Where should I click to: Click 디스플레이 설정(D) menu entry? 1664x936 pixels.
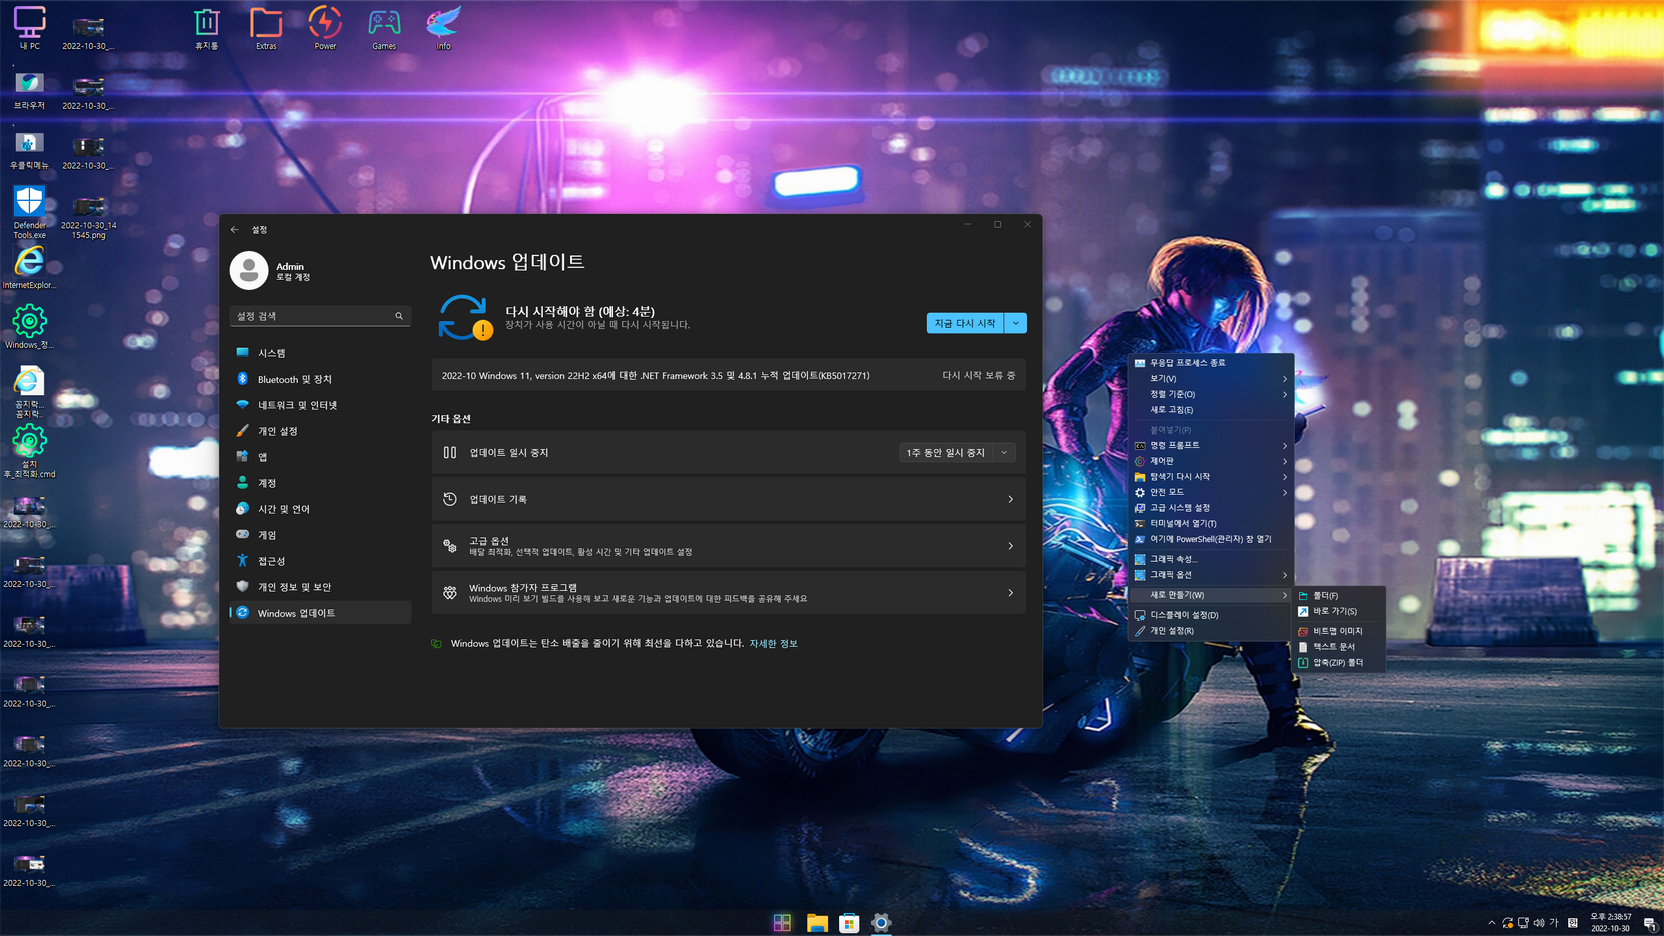pyautogui.click(x=1211, y=615)
